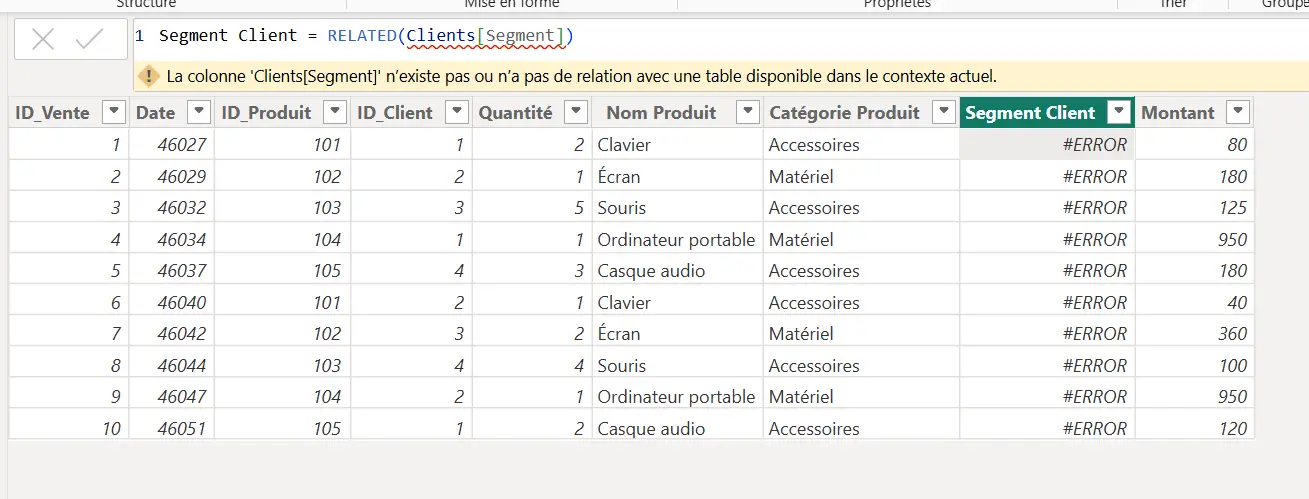Open the ID_Produit column filter dropdown

pyautogui.click(x=336, y=113)
